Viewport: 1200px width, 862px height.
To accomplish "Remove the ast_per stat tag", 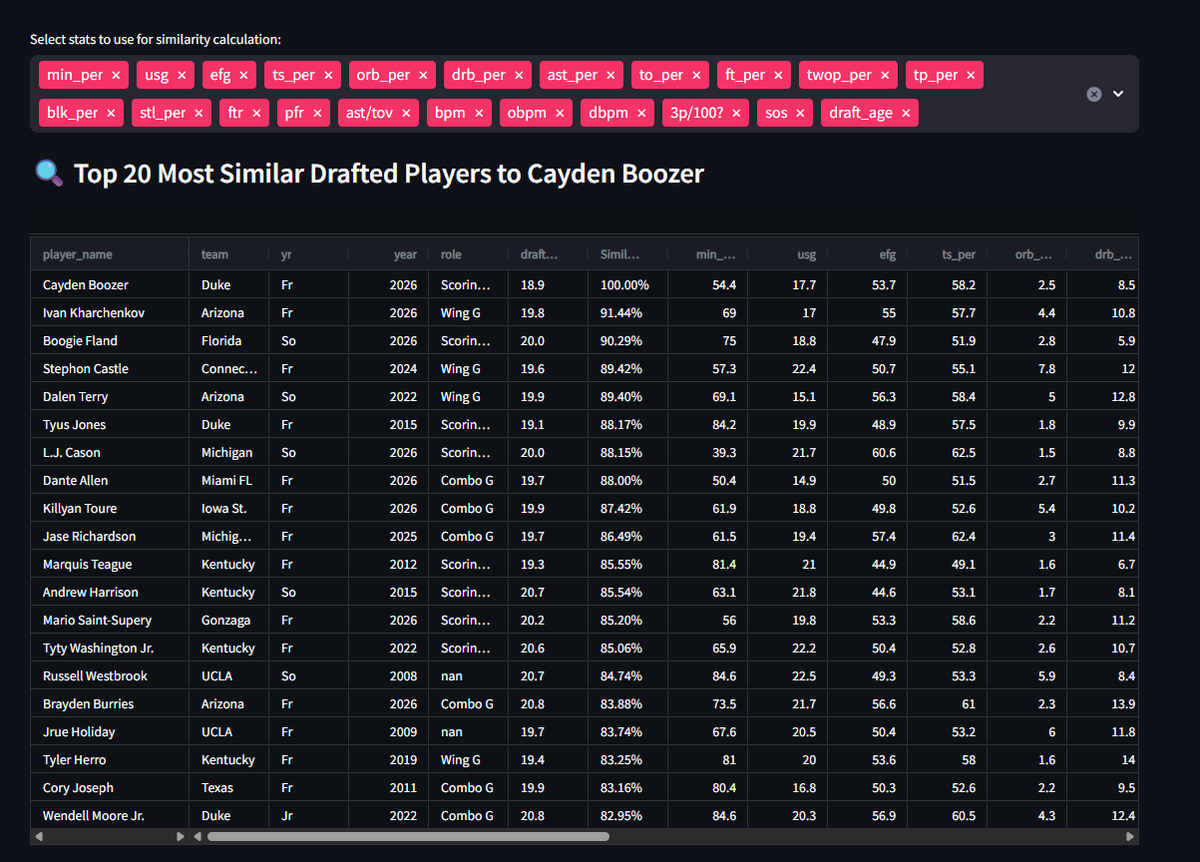I will tap(609, 75).
